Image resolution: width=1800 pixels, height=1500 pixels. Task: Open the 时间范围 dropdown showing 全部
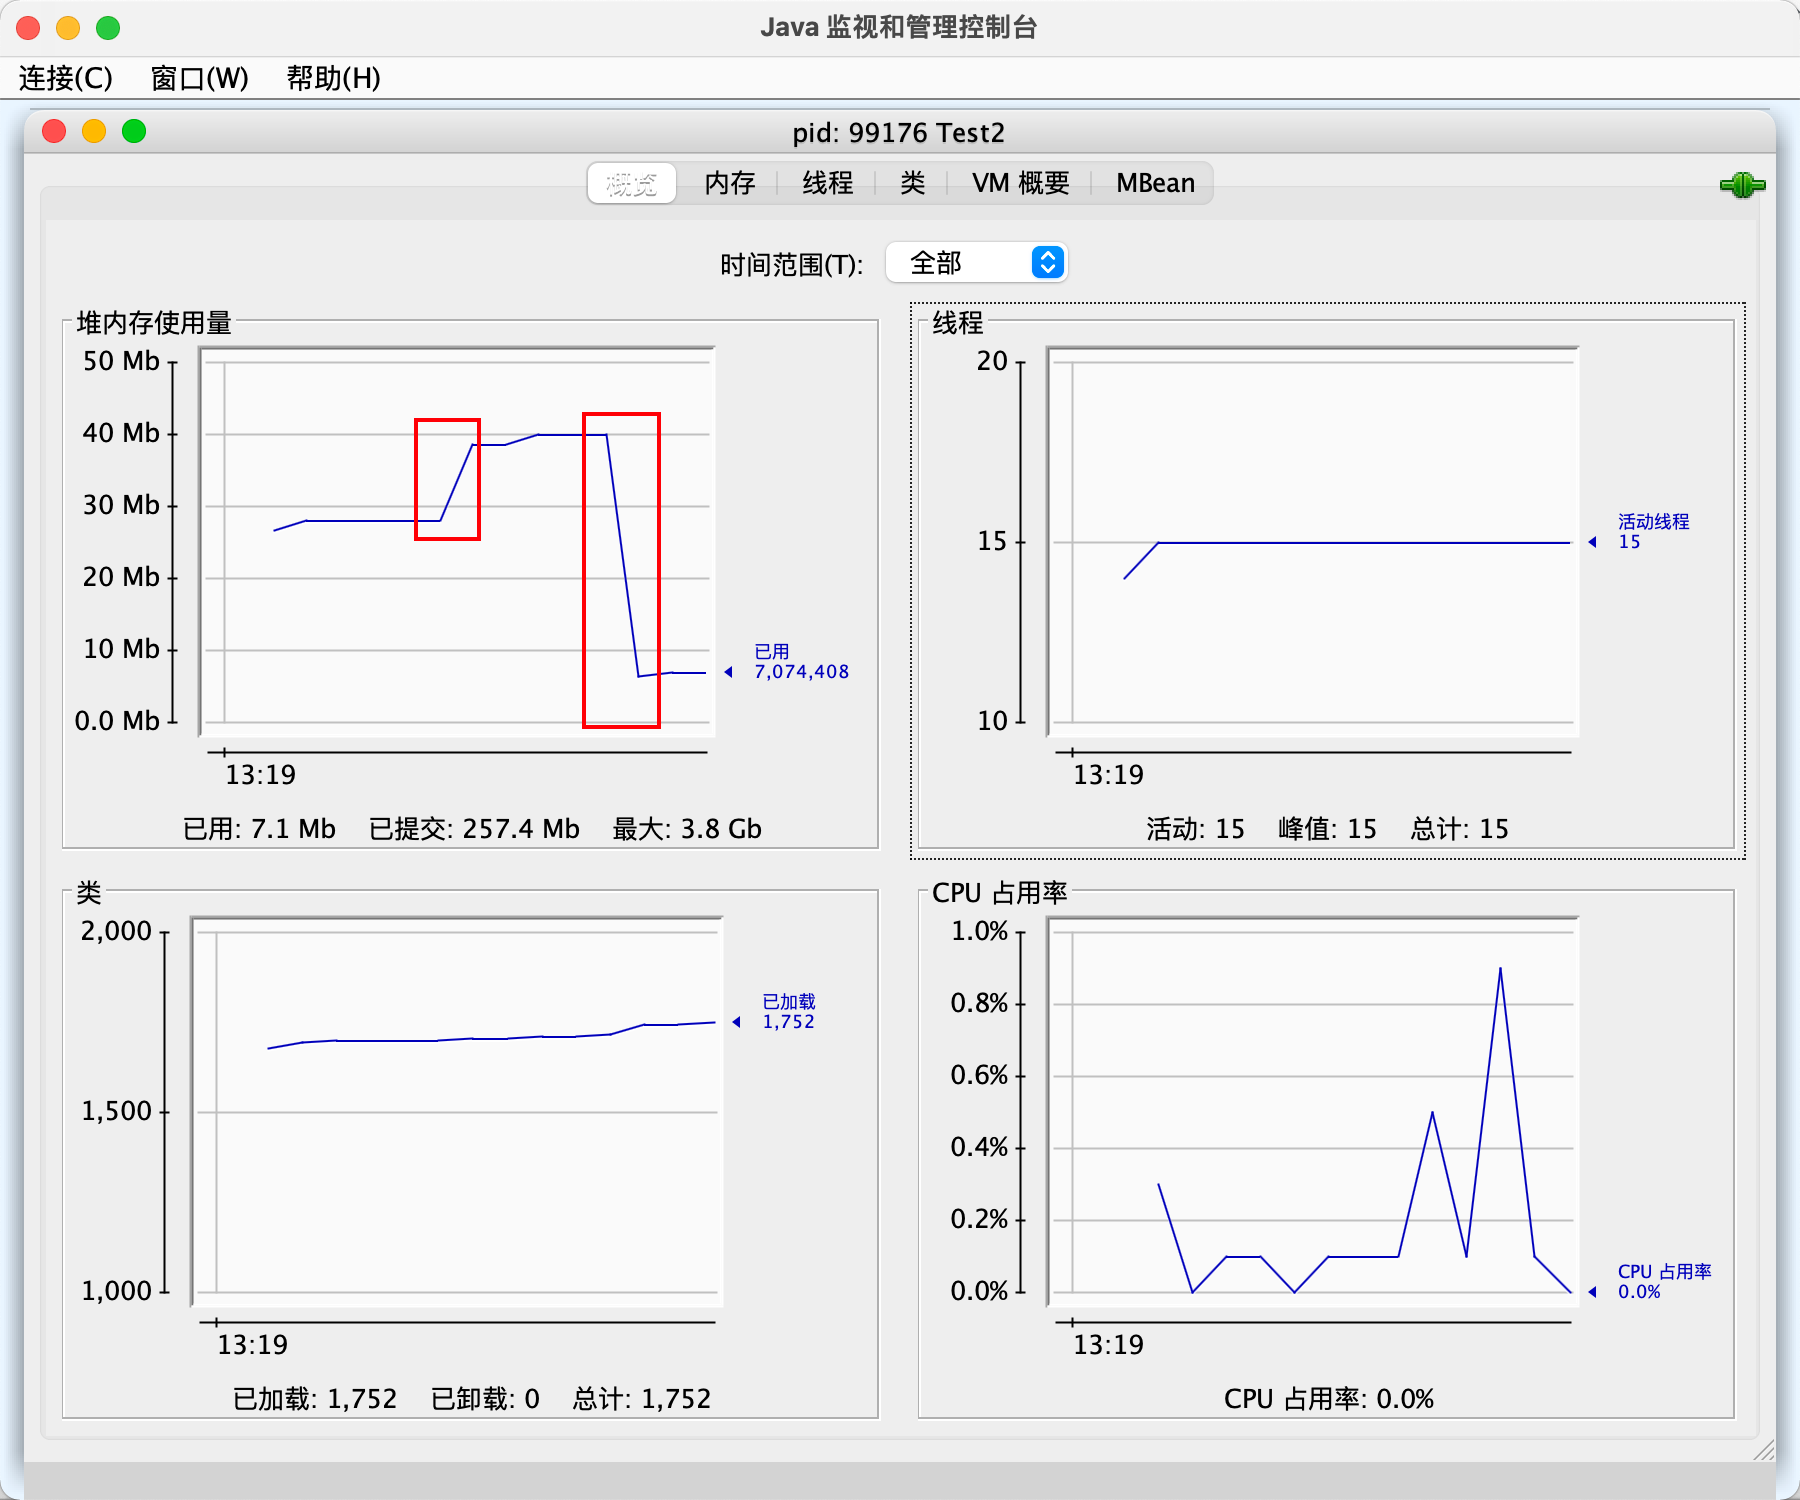pyautogui.click(x=977, y=263)
